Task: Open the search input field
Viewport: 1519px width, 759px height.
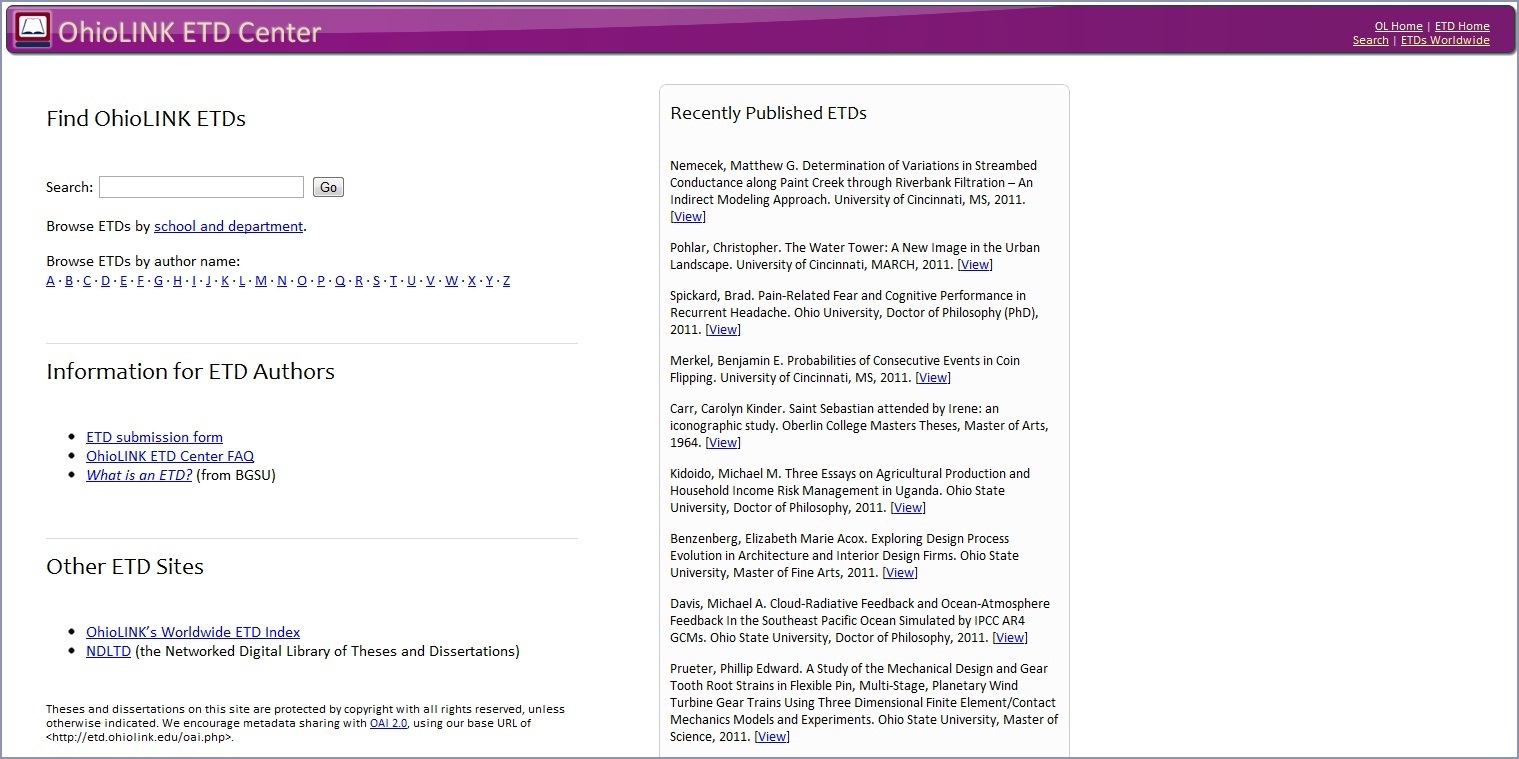Action: pos(200,187)
